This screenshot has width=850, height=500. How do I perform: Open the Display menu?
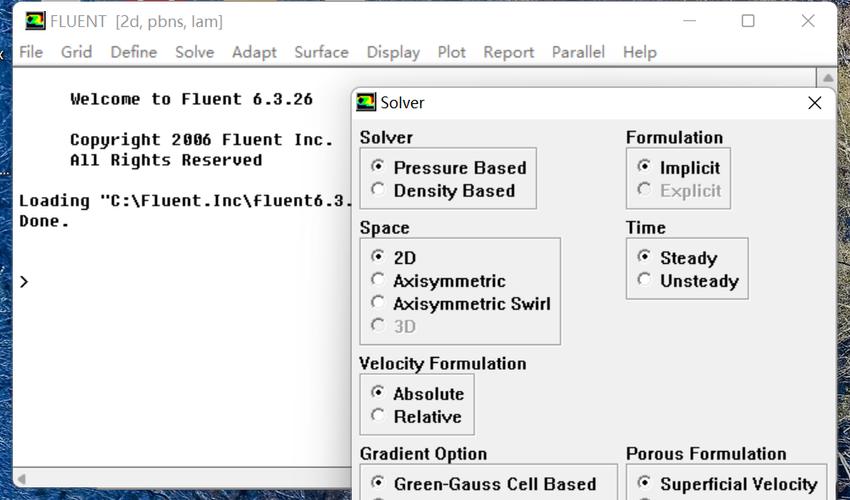tap(394, 52)
